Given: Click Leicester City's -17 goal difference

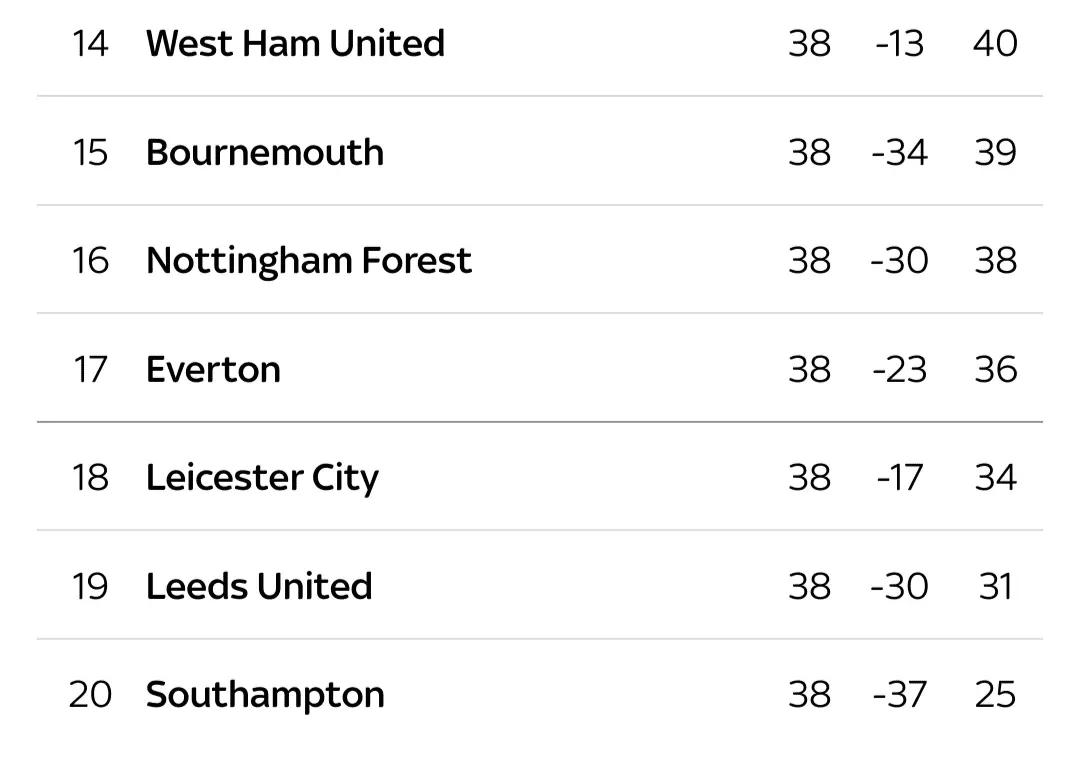Looking at the screenshot, I should (x=900, y=477).
